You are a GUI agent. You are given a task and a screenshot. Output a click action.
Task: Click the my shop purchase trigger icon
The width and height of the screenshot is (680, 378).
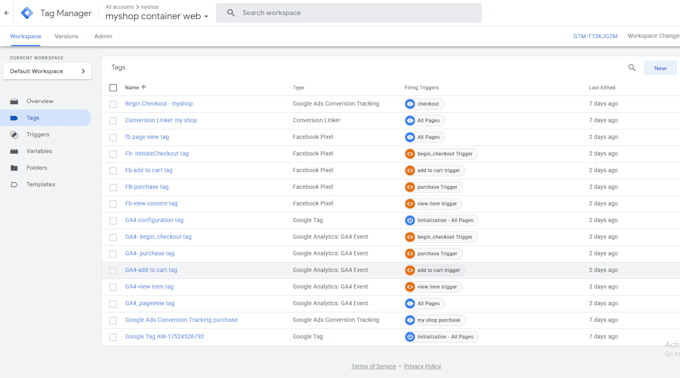pos(410,320)
